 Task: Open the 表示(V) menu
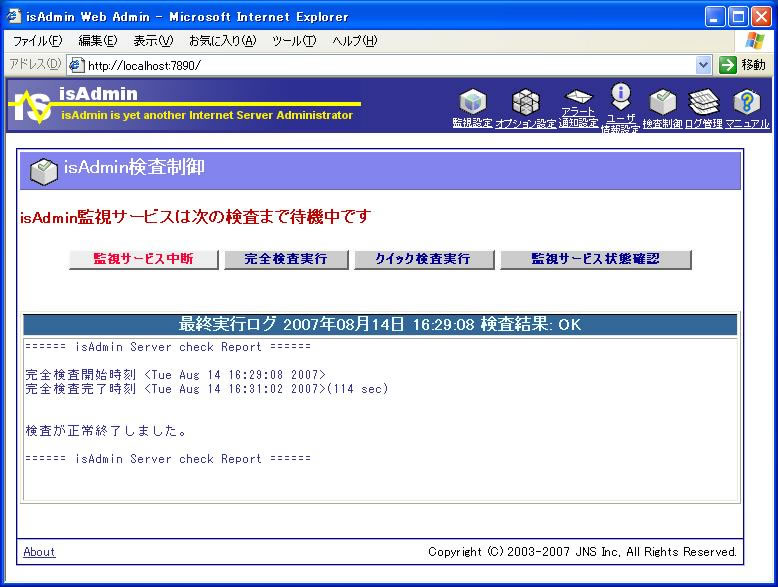tap(153, 41)
